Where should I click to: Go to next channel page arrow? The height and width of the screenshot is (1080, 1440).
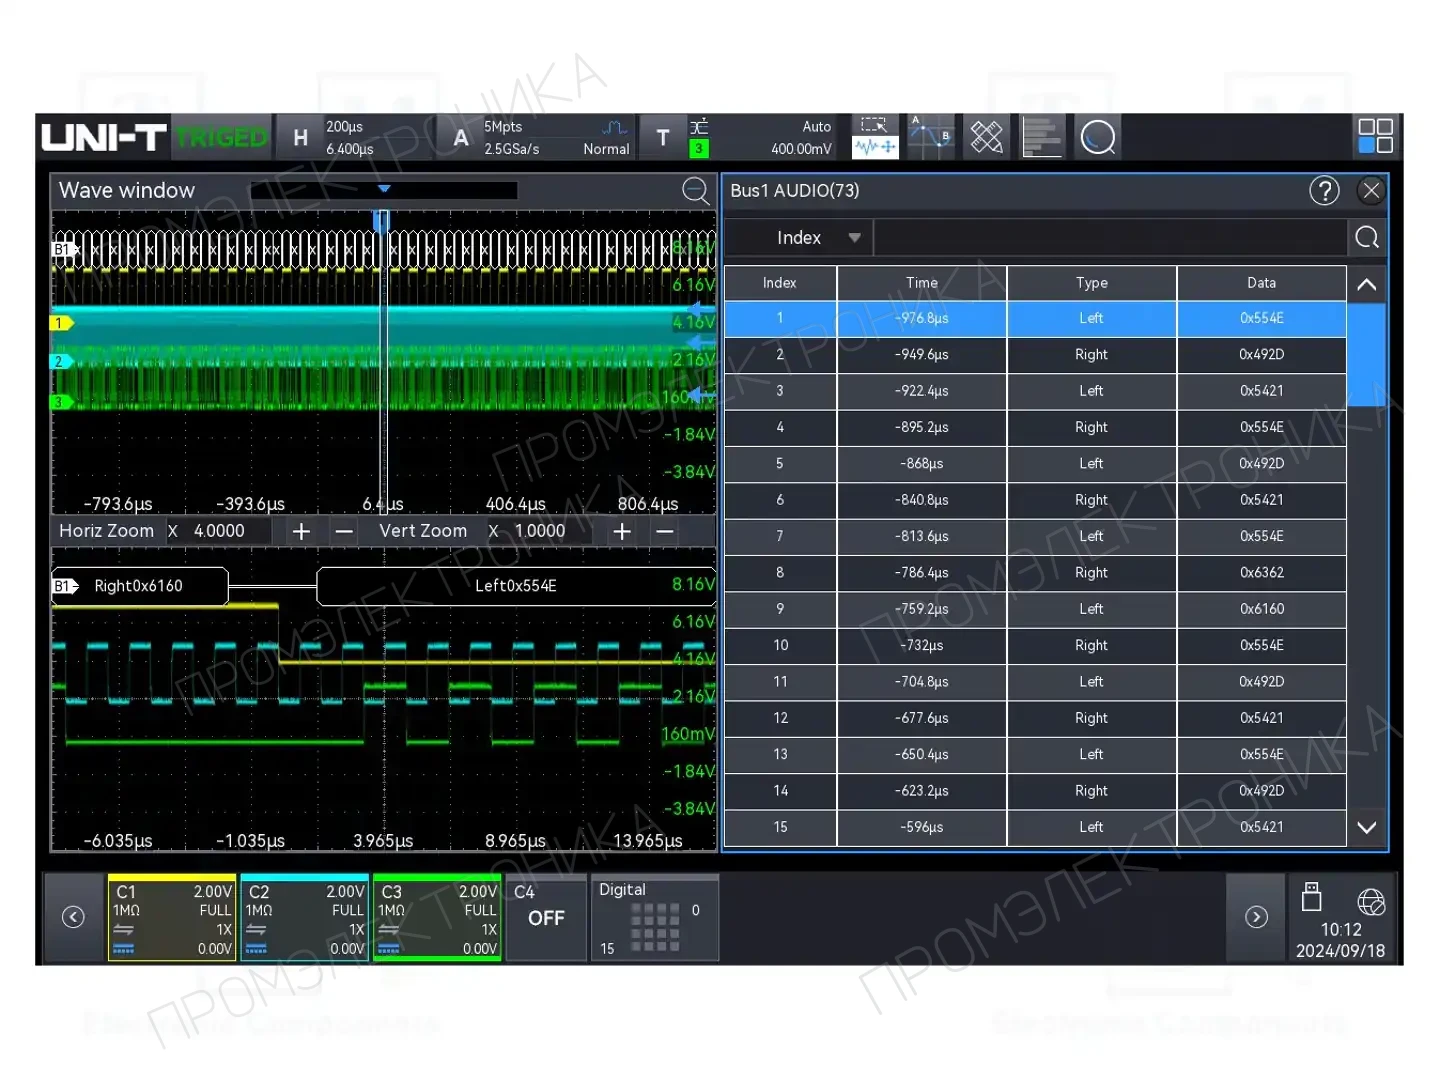tap(1256, 917)
